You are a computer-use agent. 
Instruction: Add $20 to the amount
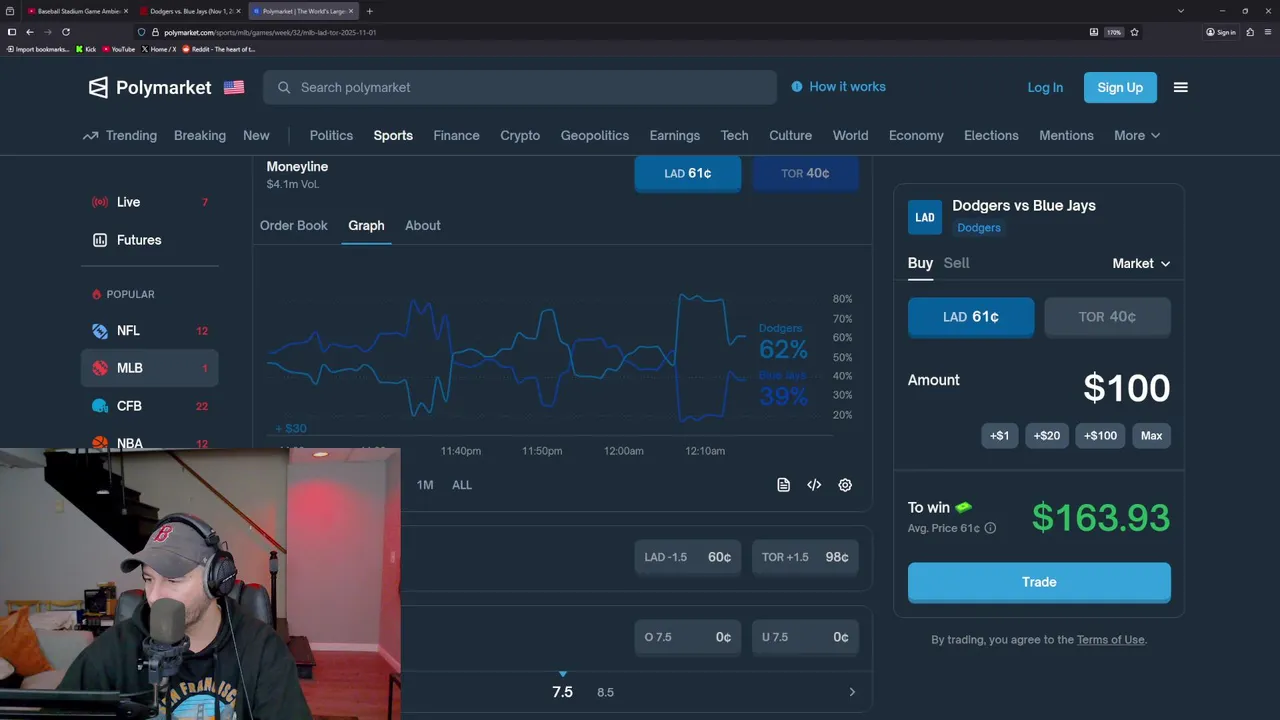click(x=1047, y=436)
